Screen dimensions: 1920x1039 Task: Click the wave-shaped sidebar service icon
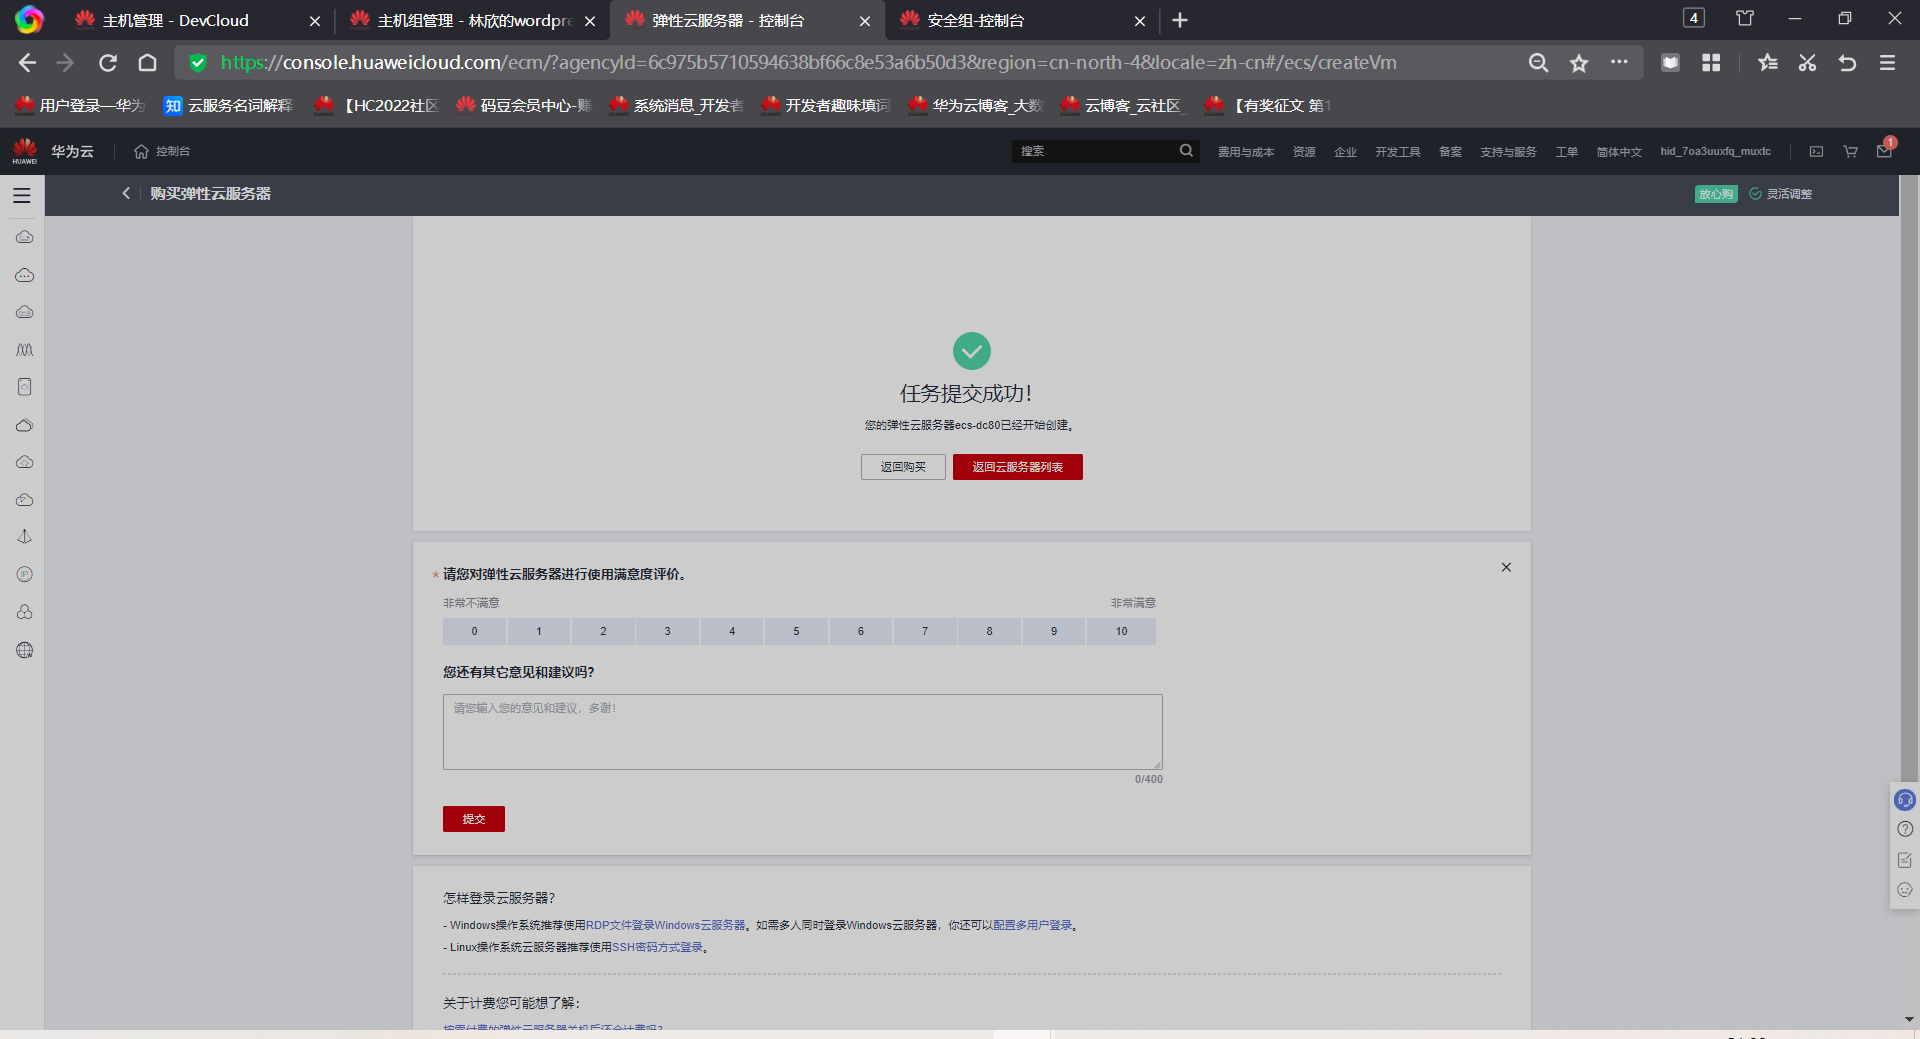[x=25, y=350]
